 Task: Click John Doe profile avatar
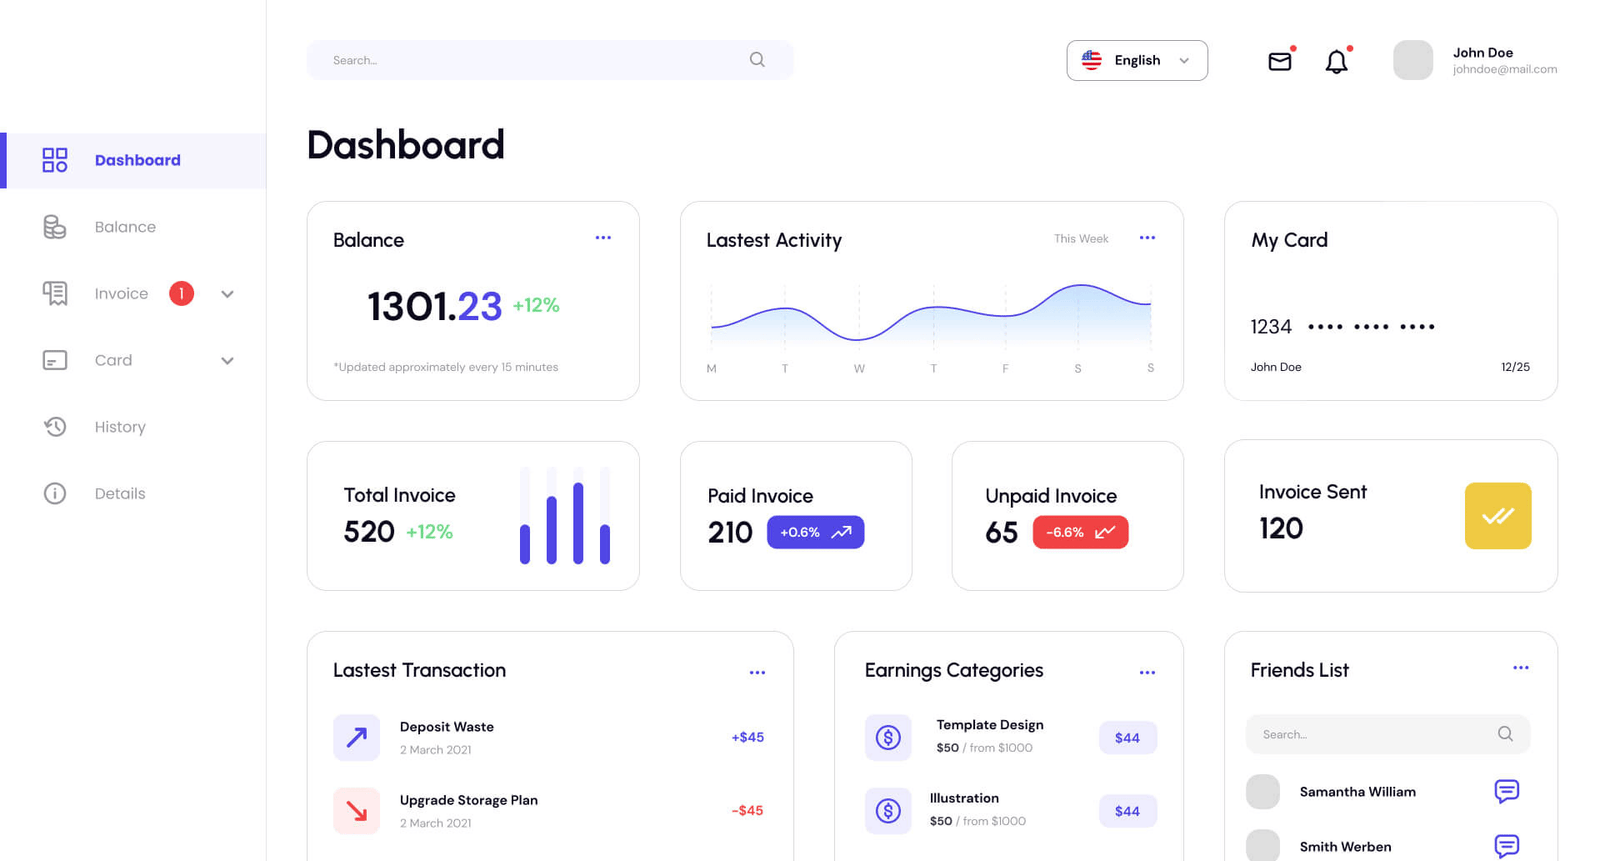[x=1412, y=60]
